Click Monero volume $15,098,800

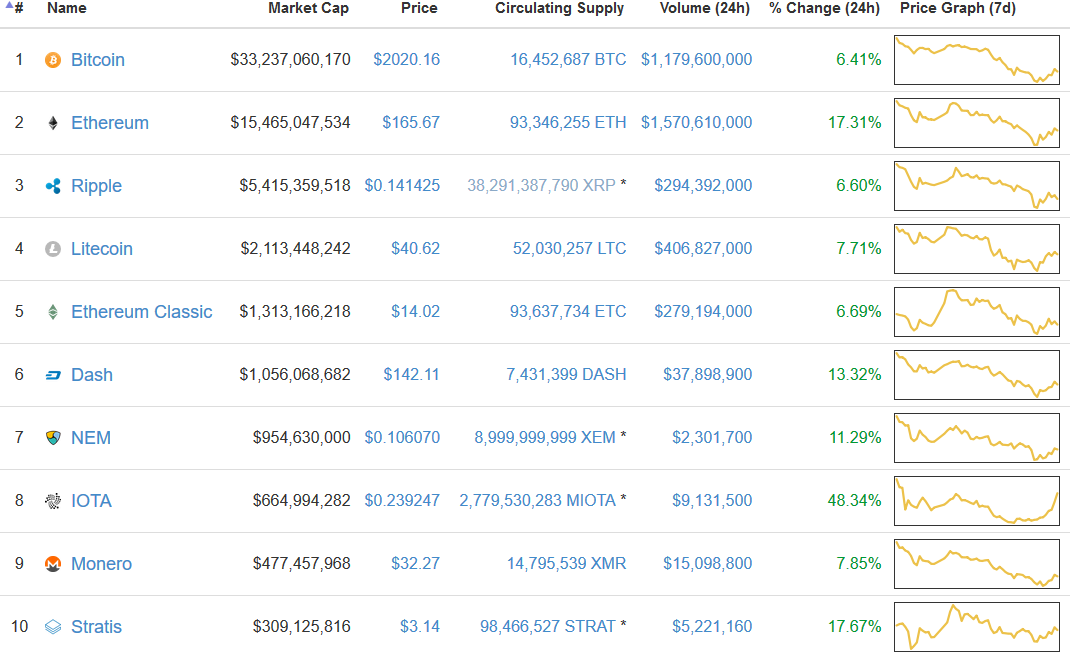708,563
